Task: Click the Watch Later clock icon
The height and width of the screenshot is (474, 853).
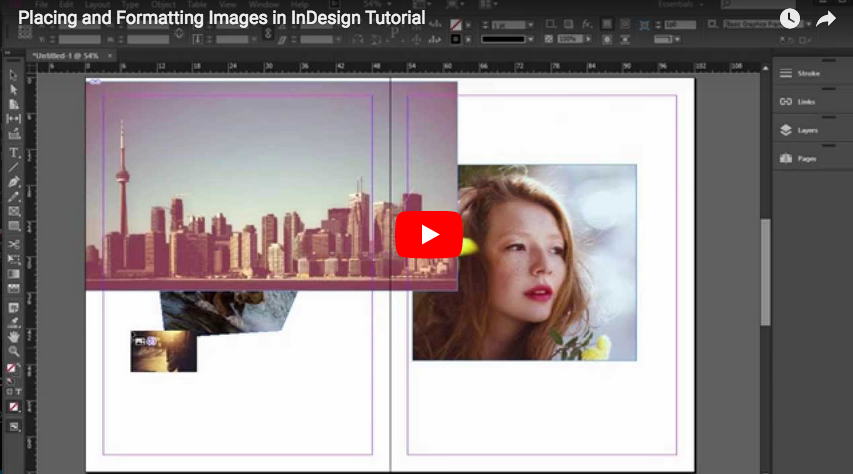Action: (x=790, y=19)
